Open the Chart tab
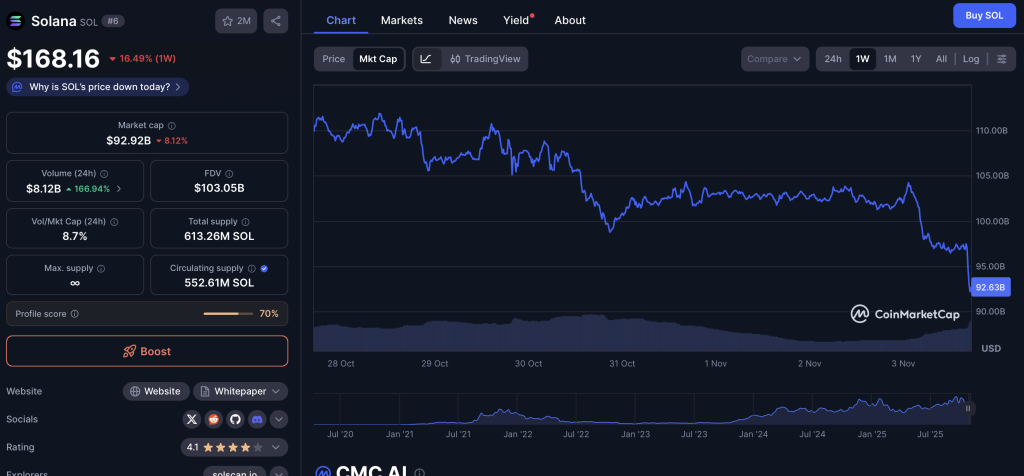The width and height of the screenshot is (1024, 476). [341, 20]
